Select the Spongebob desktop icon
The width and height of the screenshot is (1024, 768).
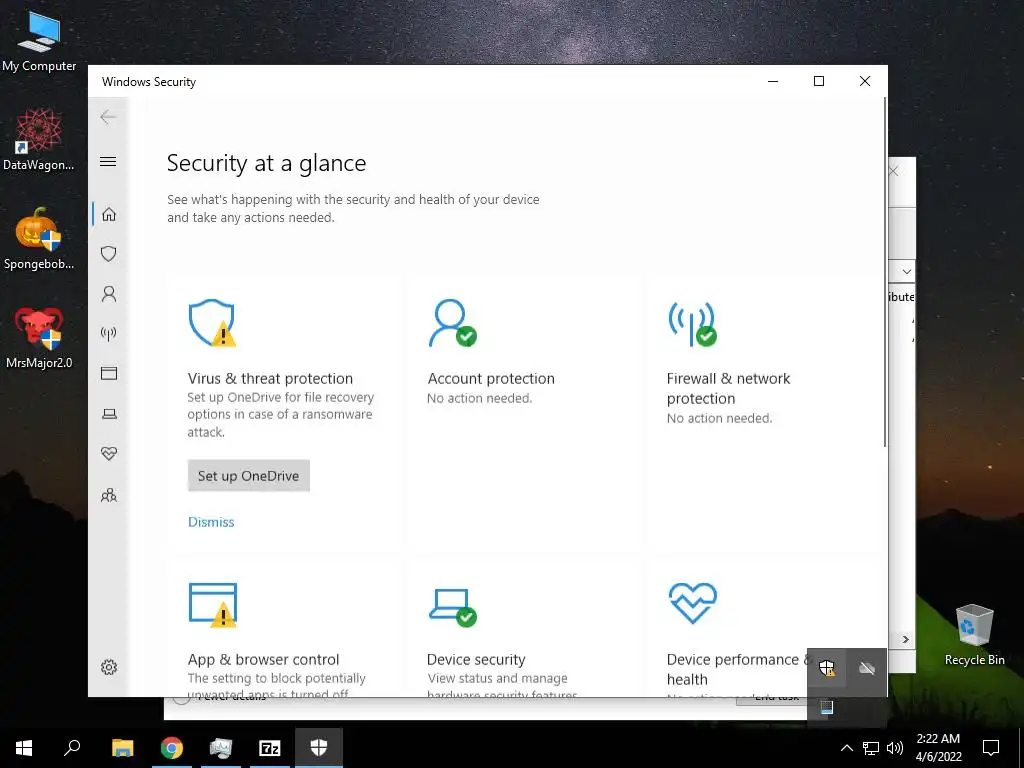coord(39,238)
